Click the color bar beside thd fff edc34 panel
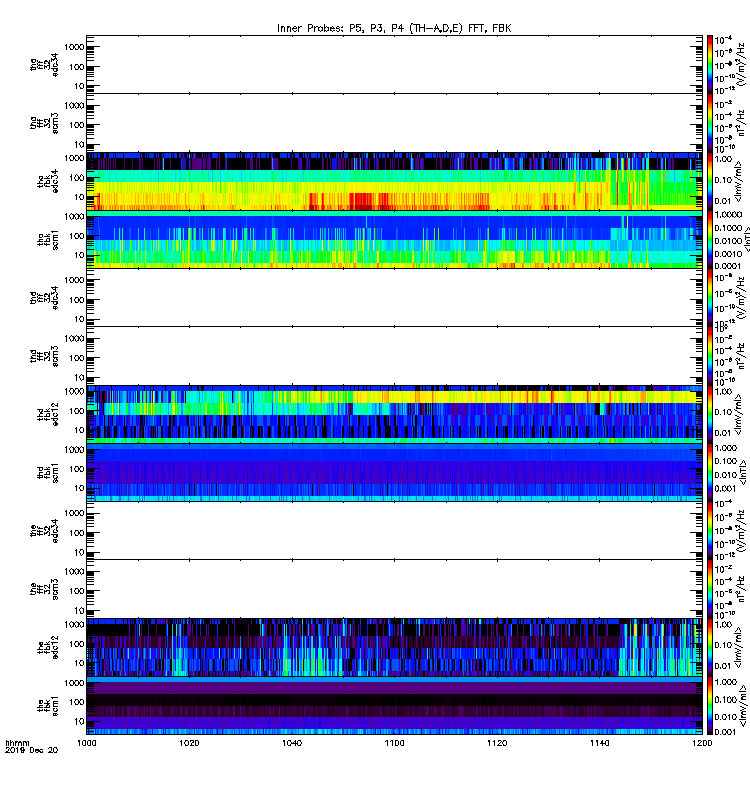The width and height of the screenshot is (750, 800). [x=710, y=298]
